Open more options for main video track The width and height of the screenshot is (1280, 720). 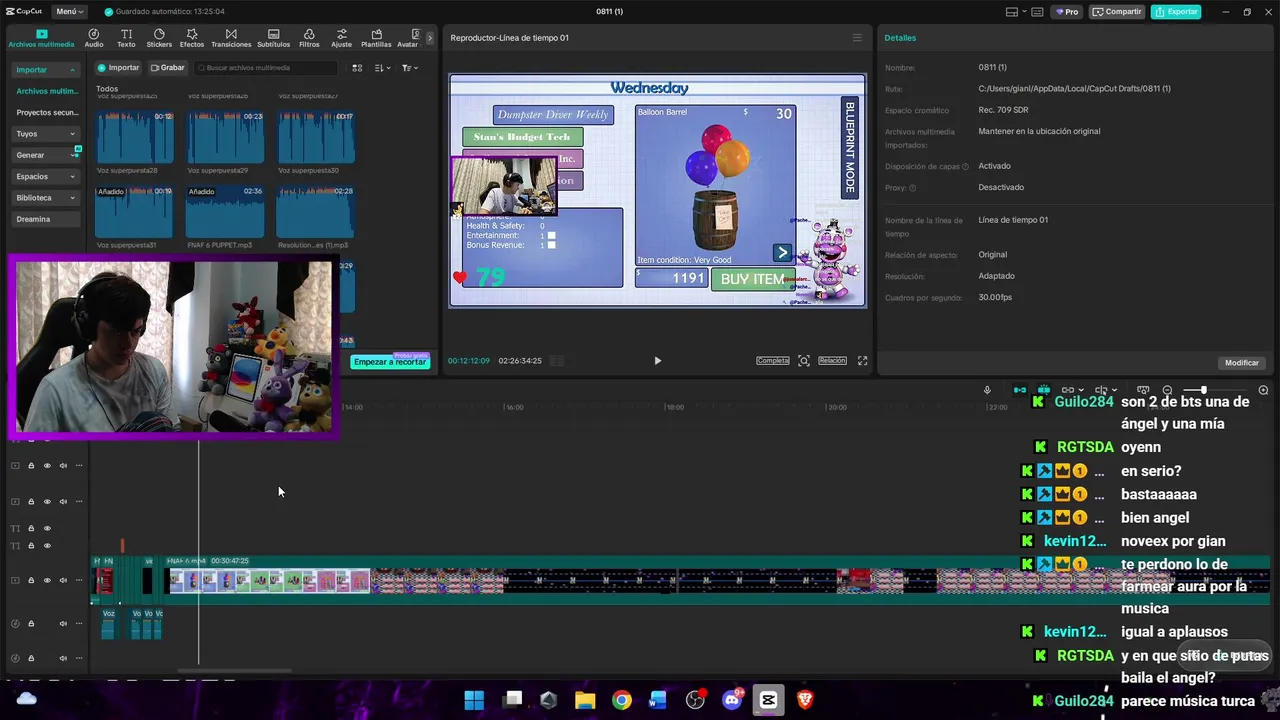[x=78, y=580]
